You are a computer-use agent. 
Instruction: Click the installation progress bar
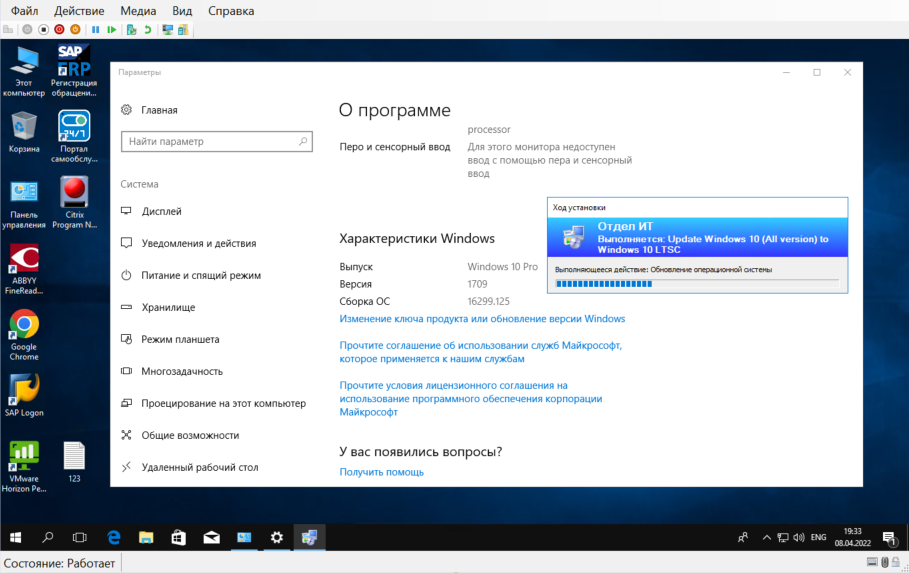603,284
